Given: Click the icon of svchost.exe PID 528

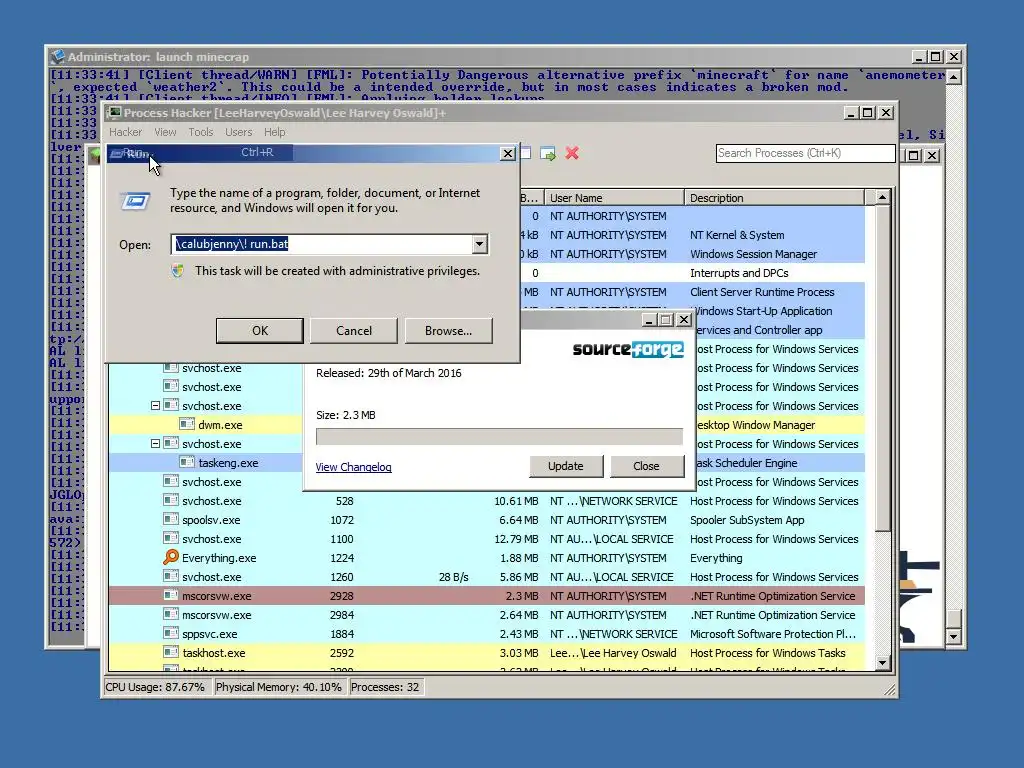Looking at the screenshot, I should [x=170, y=500].
